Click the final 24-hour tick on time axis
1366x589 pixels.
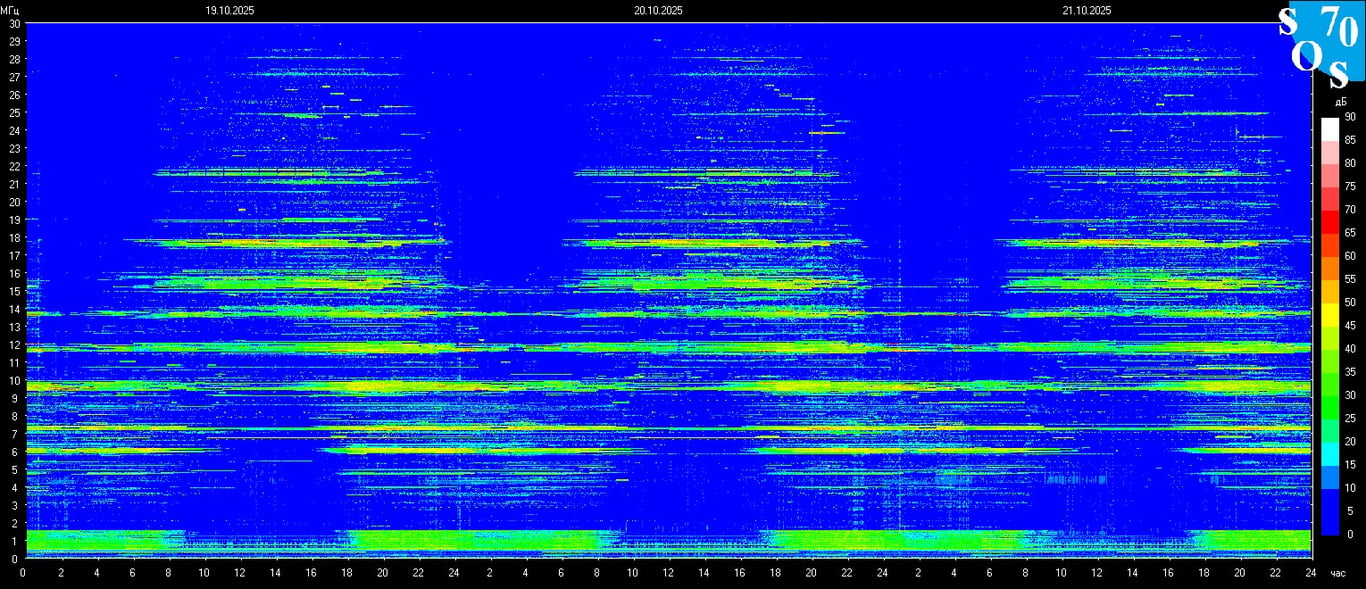(x=1311, y=573)
